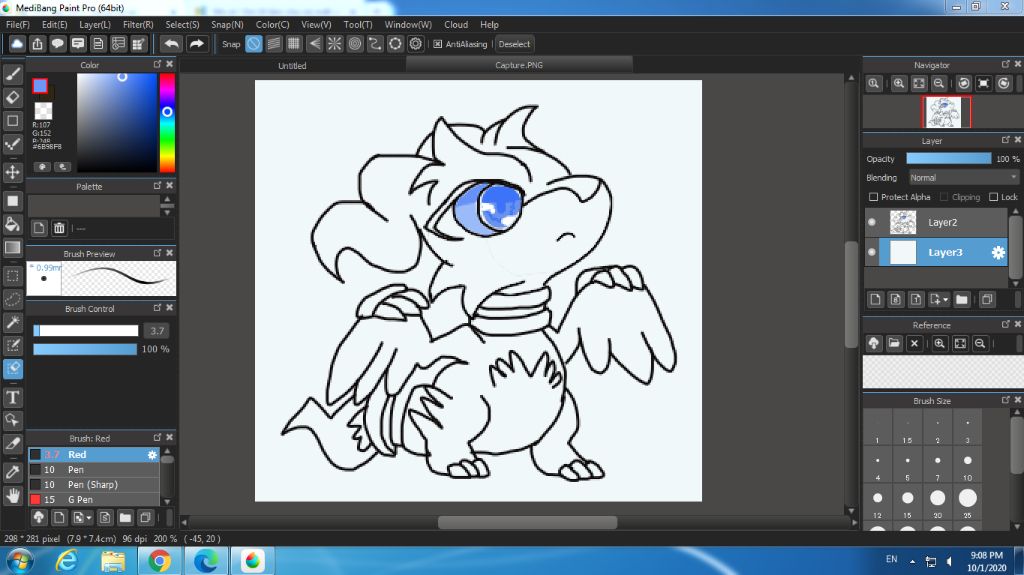Click the Undo arrow in toolbar
Viewport: 1024px width, 575px height.
[x=172, y=44]
